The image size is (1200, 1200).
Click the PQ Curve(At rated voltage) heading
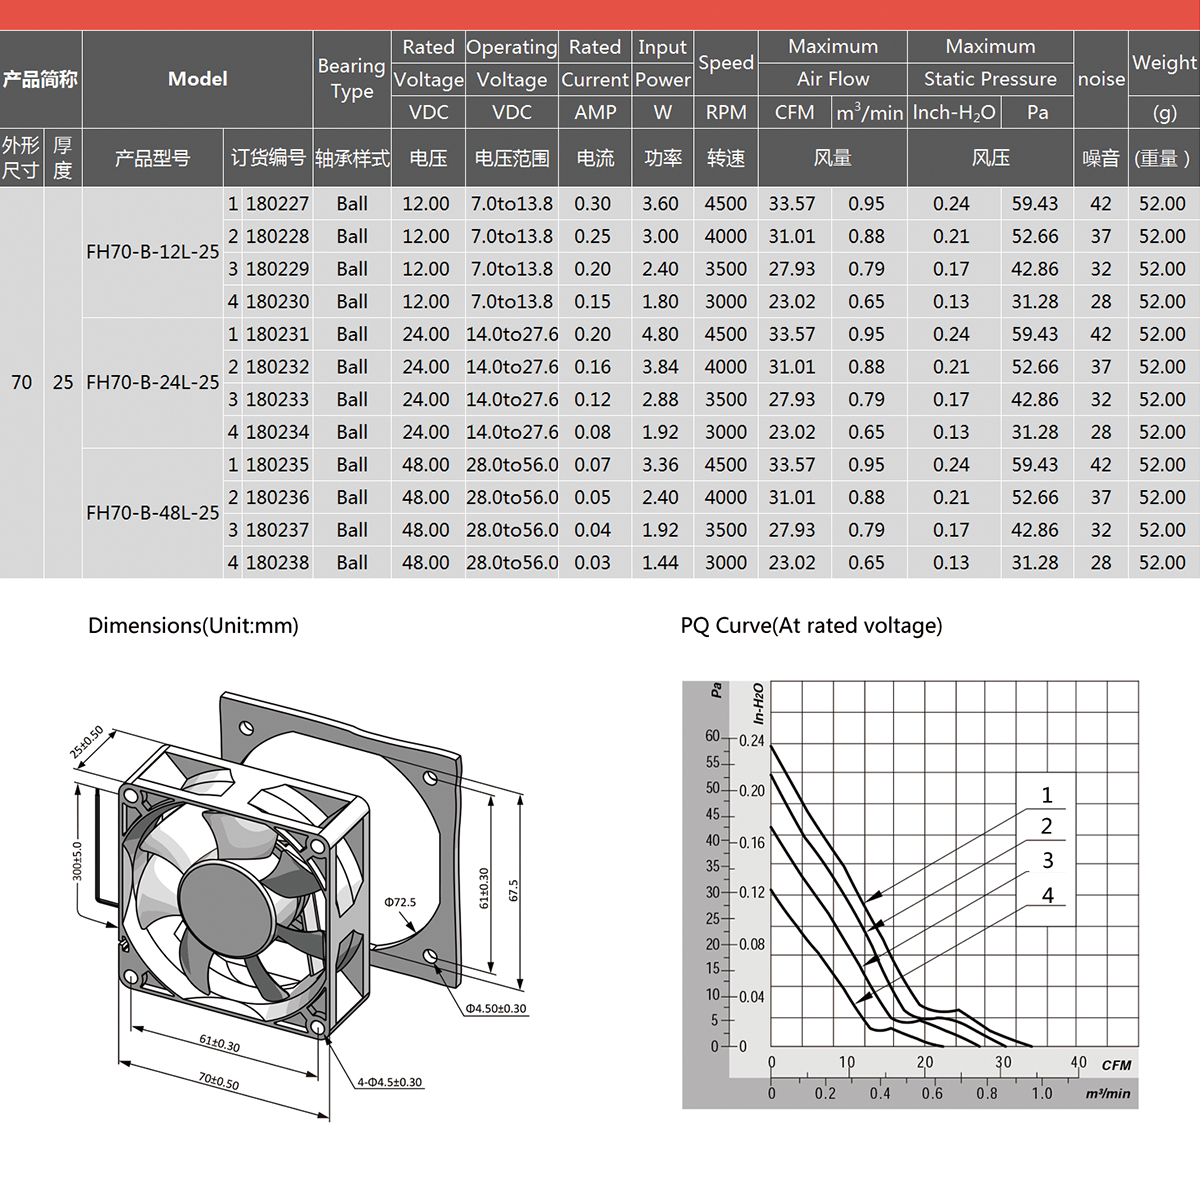[811, 626]
